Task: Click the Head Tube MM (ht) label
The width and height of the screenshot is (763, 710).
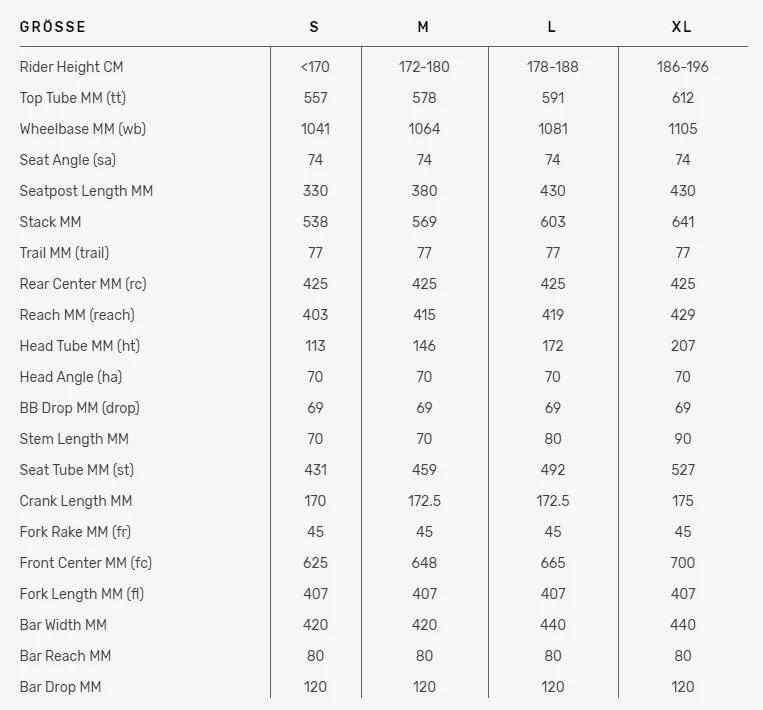Action: [x=80, y=346]
